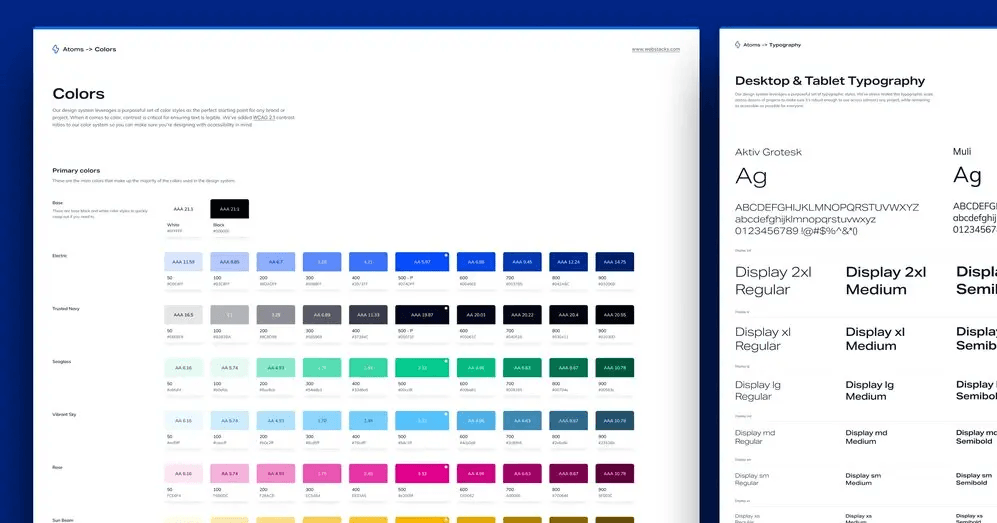The width and height of the screenshot is (997, 523).
Task: Click the logo icon beside Atoms -> Colors
Action: pyautogui.click(x=56, y=49)
